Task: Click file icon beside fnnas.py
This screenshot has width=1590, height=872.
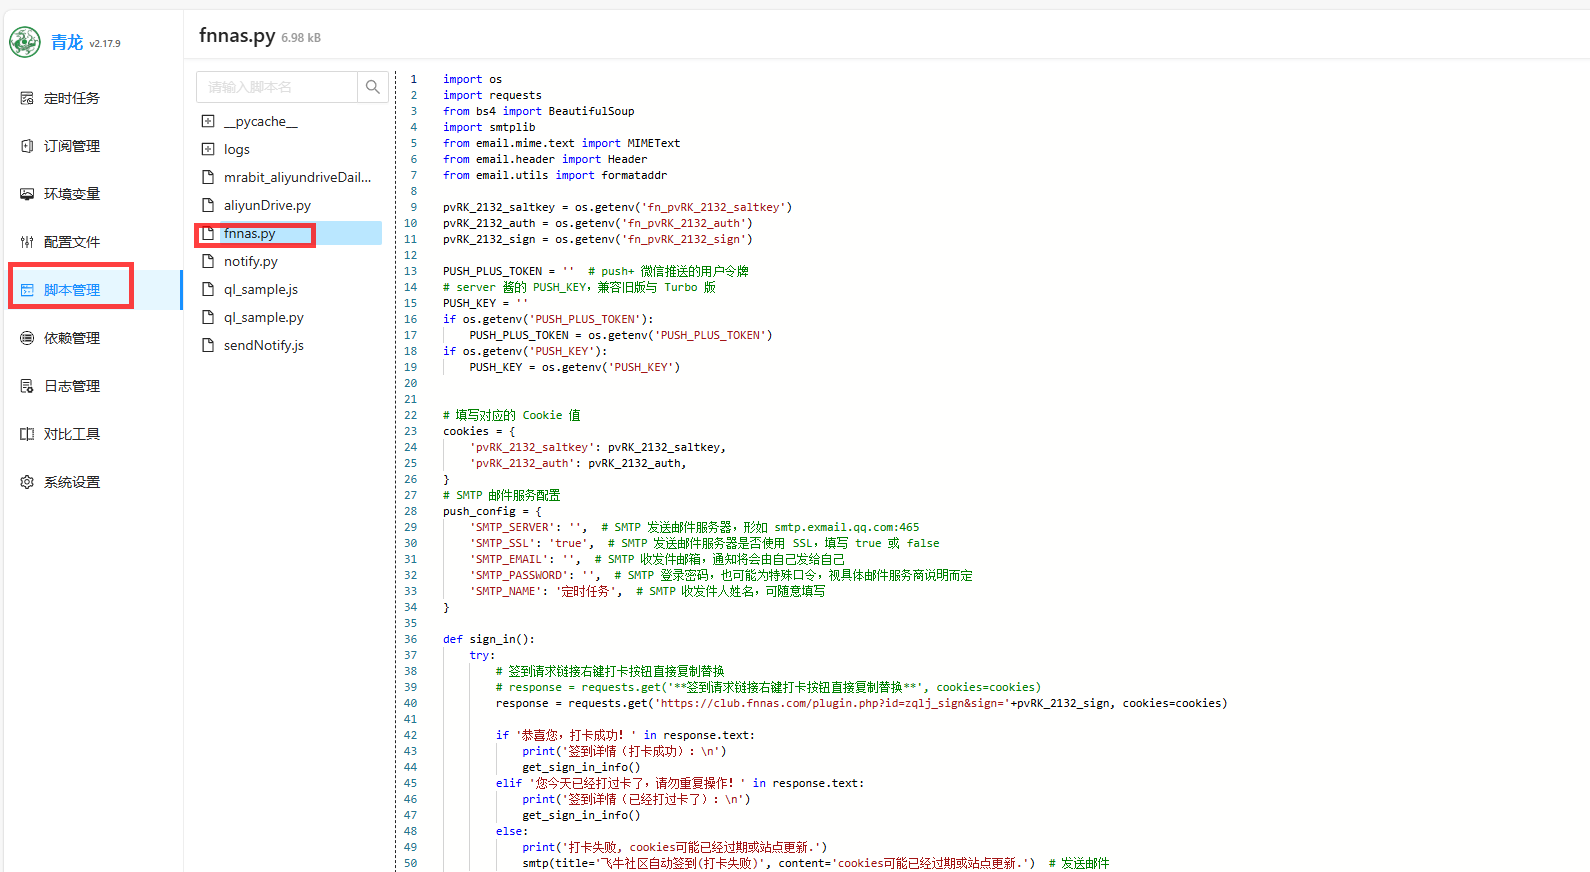Action: pyautogui.click(x=208, y=233)
